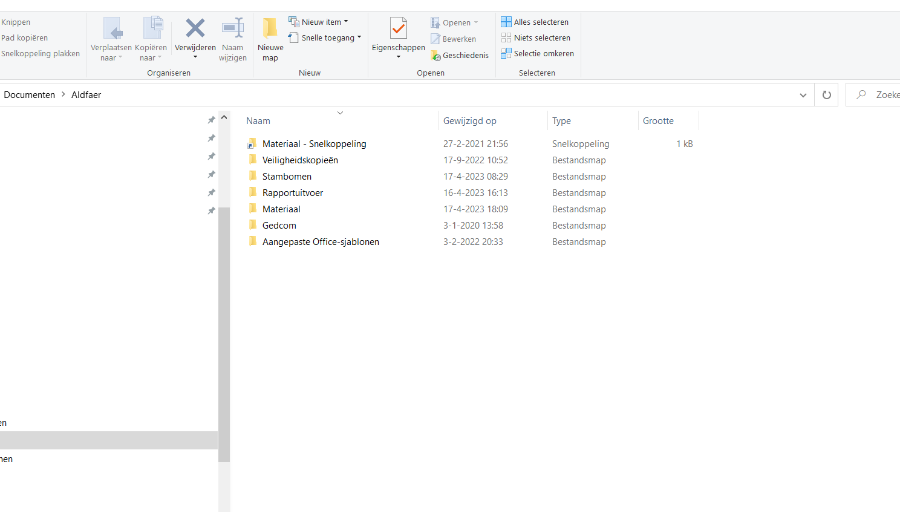
Task: Open the address bar history dropdown
Action: pos(804,95)
